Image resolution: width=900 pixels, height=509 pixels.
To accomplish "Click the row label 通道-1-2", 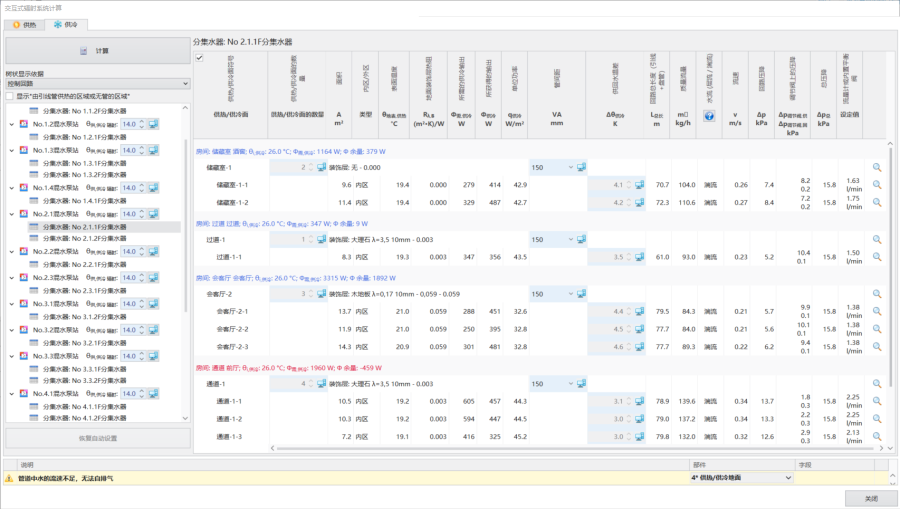I will pyautogui.click(x=229, y=419).
